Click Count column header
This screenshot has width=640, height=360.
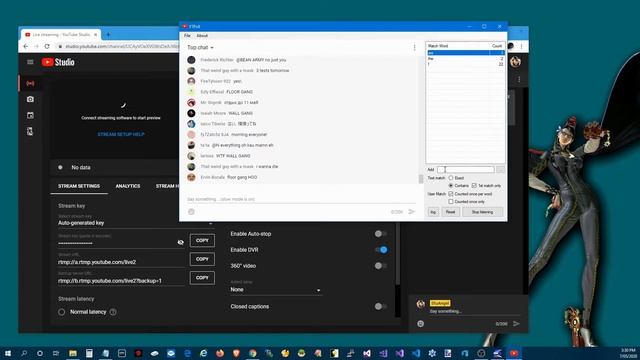click(x=496, y=46)
